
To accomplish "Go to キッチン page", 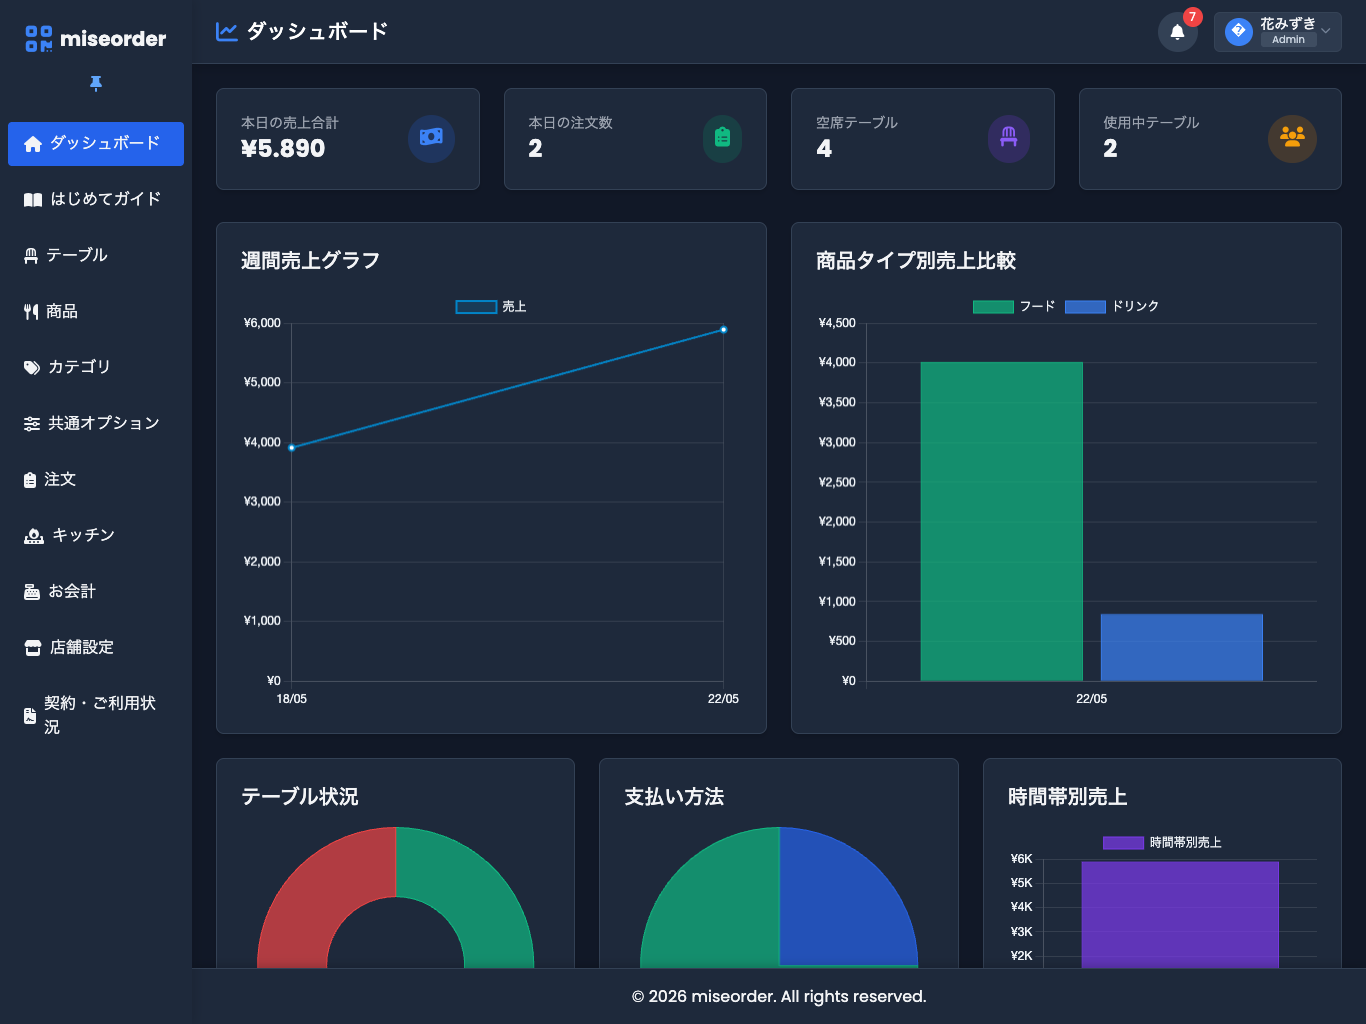I will point(96,536).
